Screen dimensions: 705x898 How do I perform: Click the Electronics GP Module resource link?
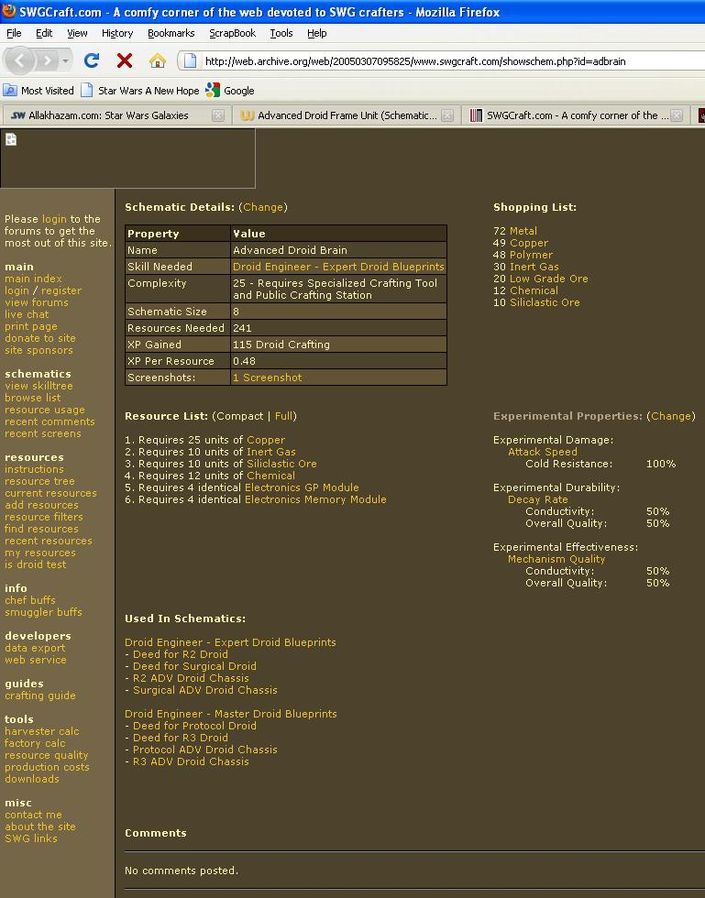point(301,488)
